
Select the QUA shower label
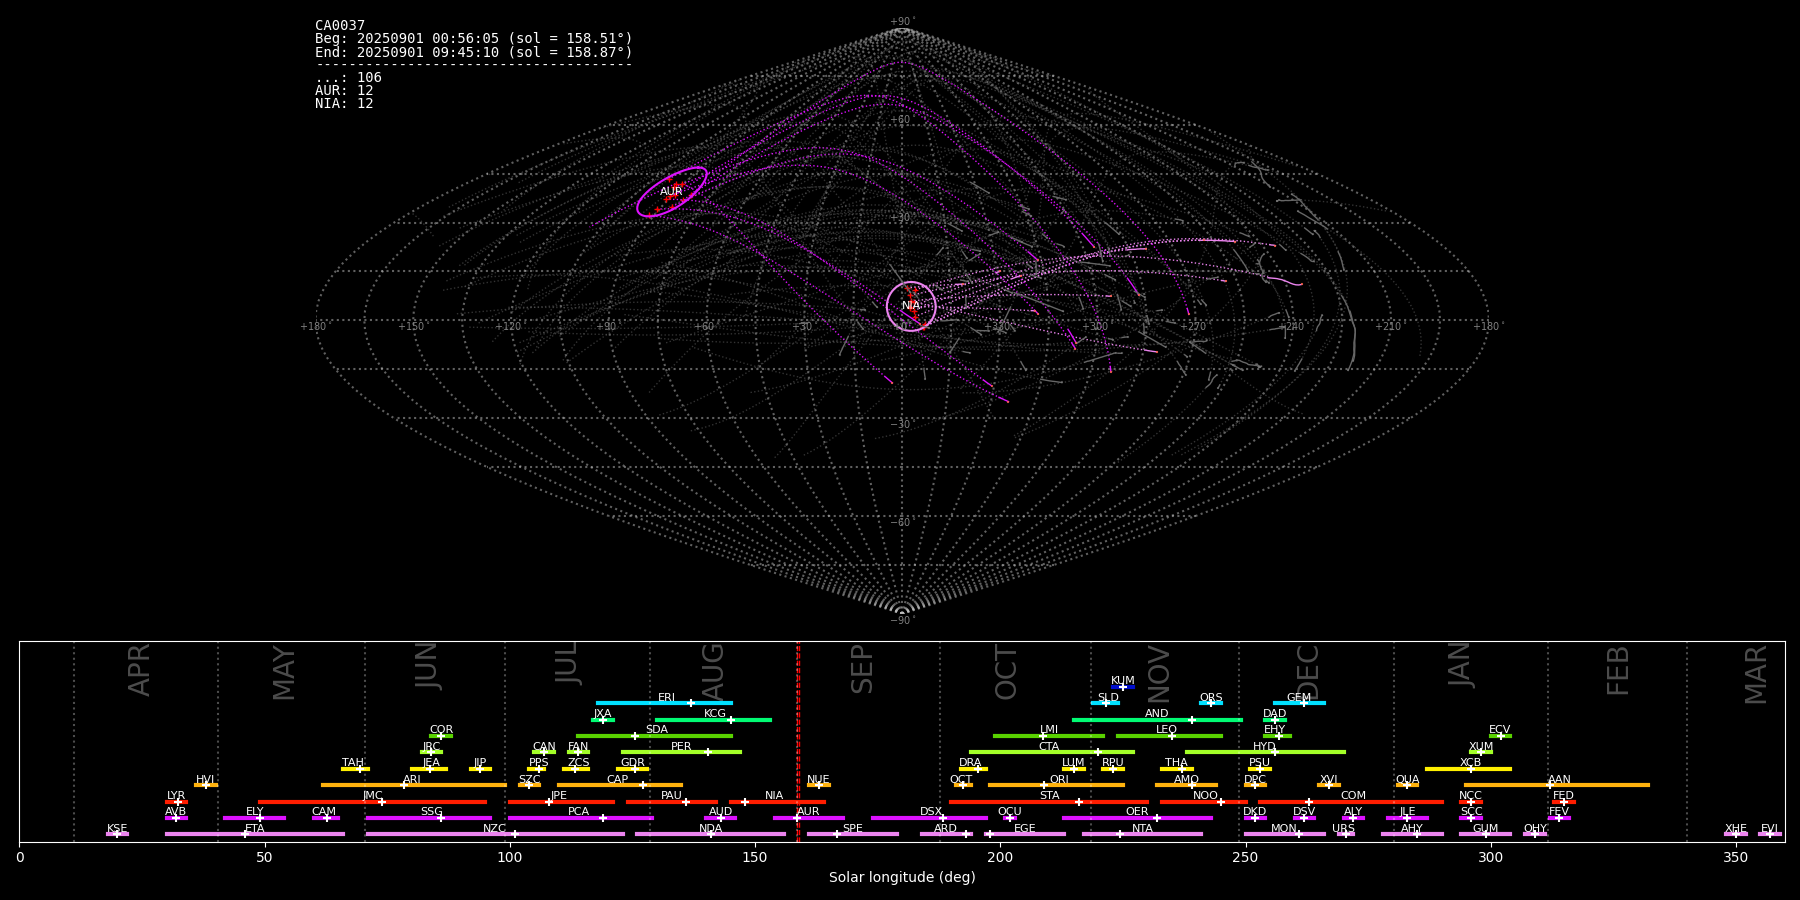pyautogui.click(x=1408, y=780)
